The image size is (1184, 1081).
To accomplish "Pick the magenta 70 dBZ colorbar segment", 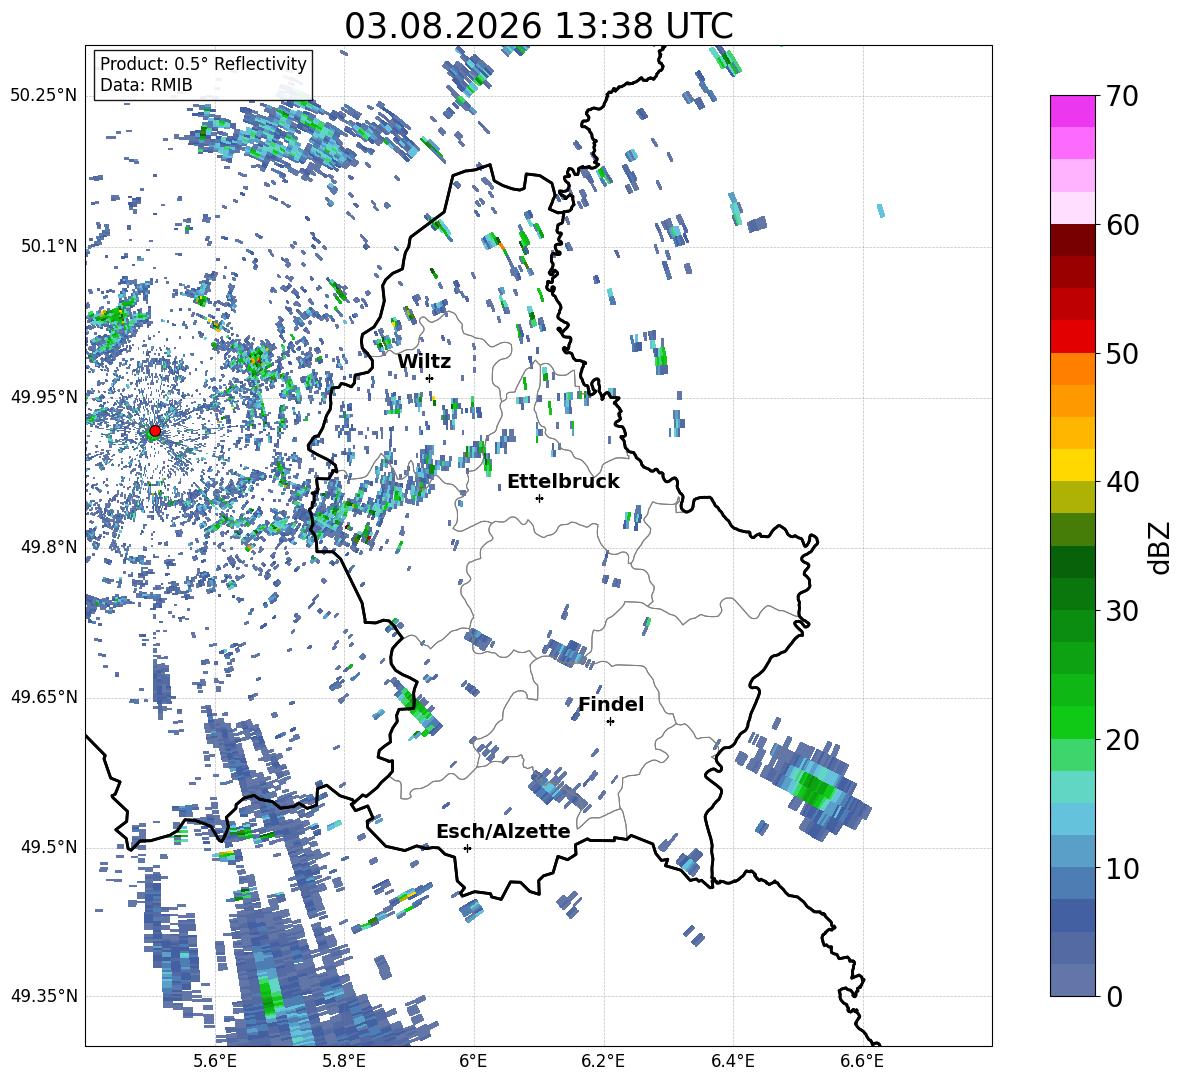I will point(1072,111).
